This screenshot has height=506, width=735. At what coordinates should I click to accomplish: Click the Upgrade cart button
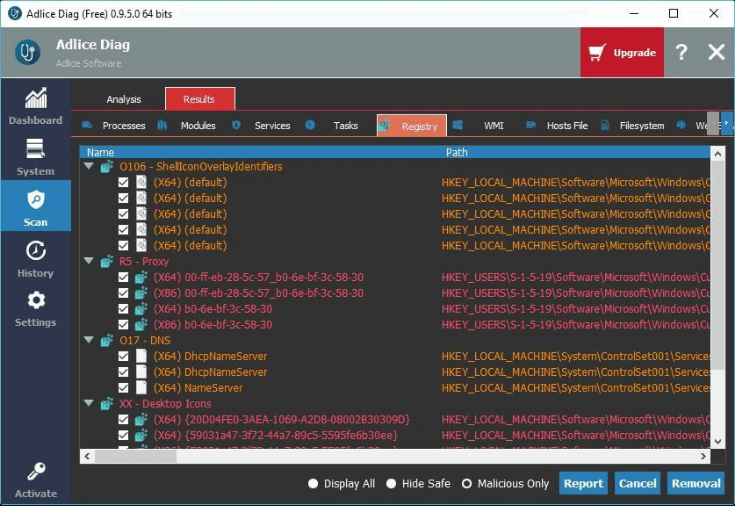(622, 53)
